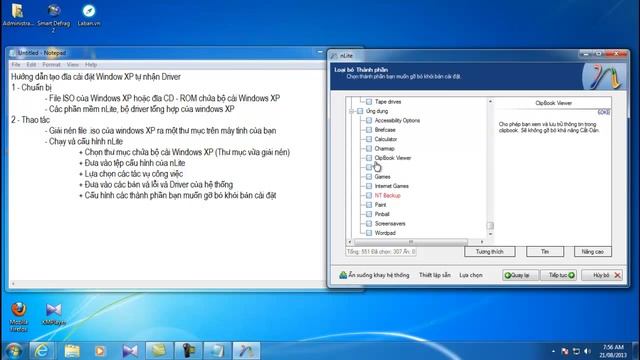Open Notepad Format menu
640x360 pixels.
(51, 64)
